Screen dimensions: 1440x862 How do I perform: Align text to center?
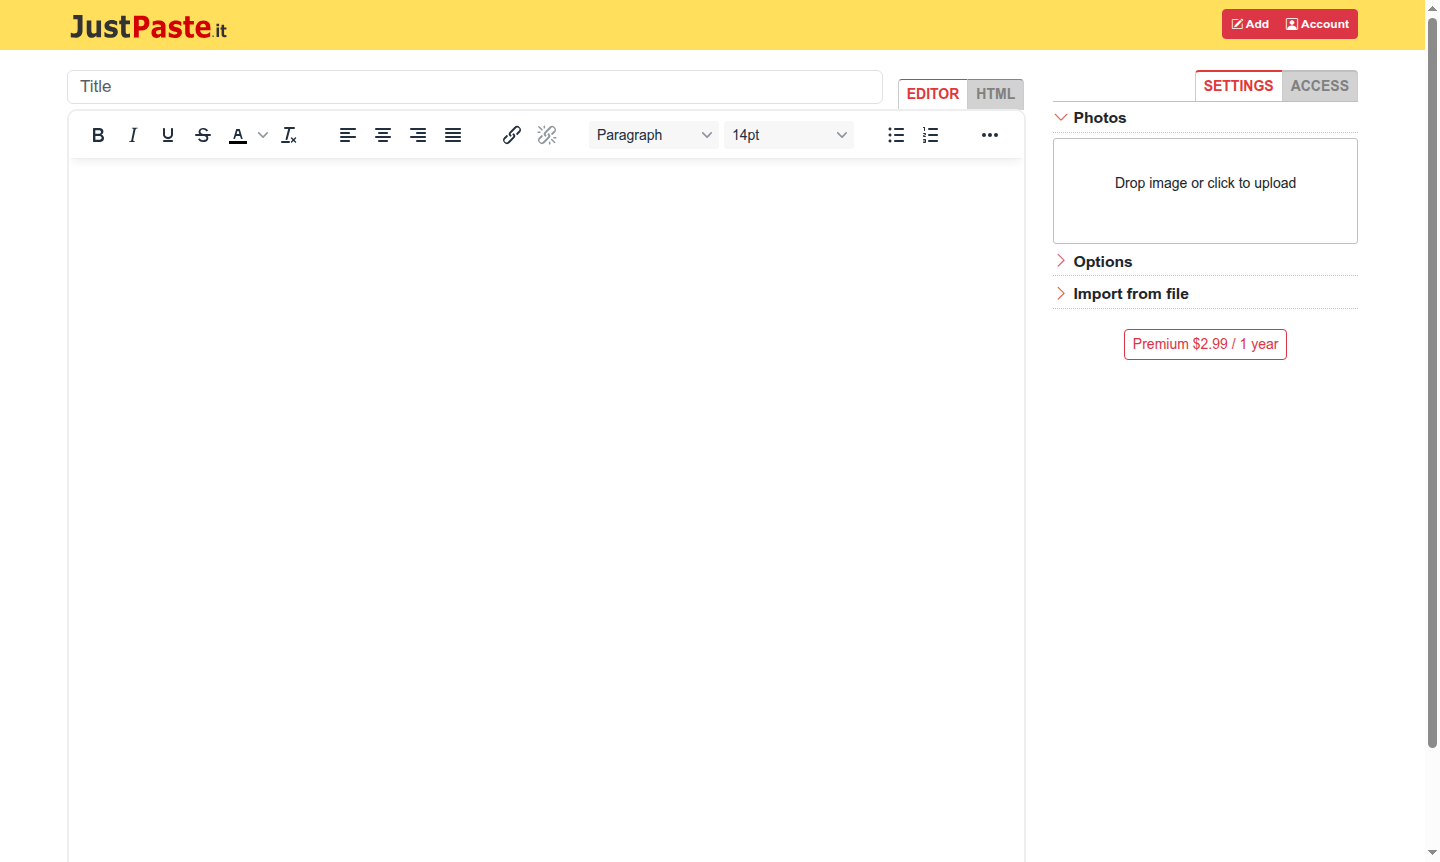[383, 135]
